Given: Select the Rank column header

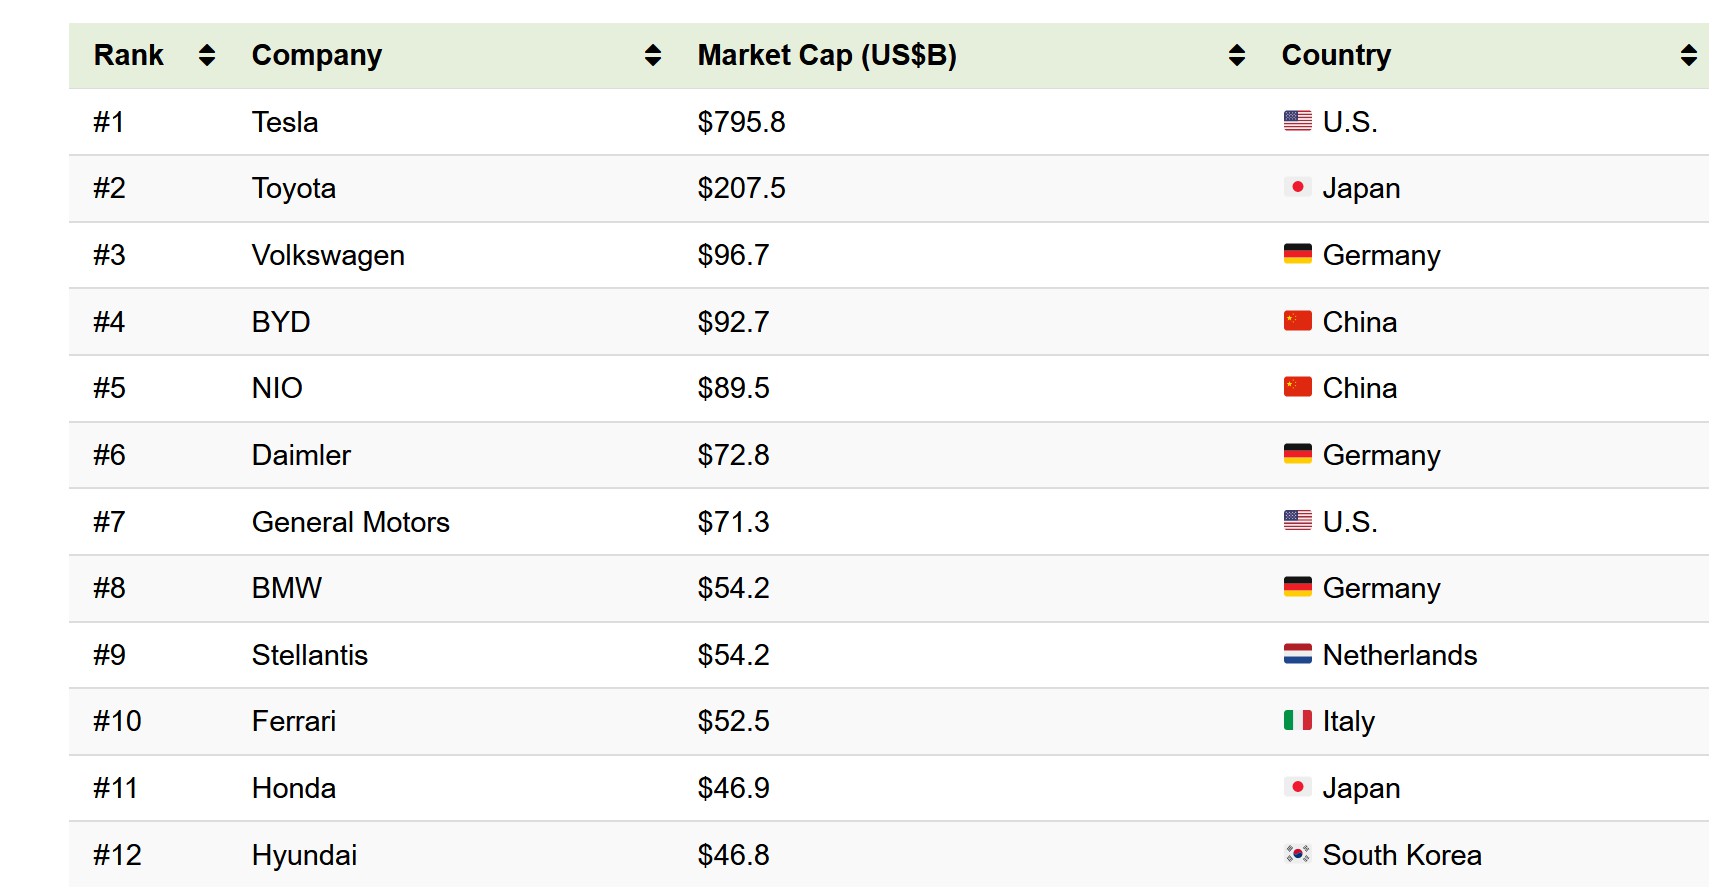Looking at the screenshot, I should 129,55.
